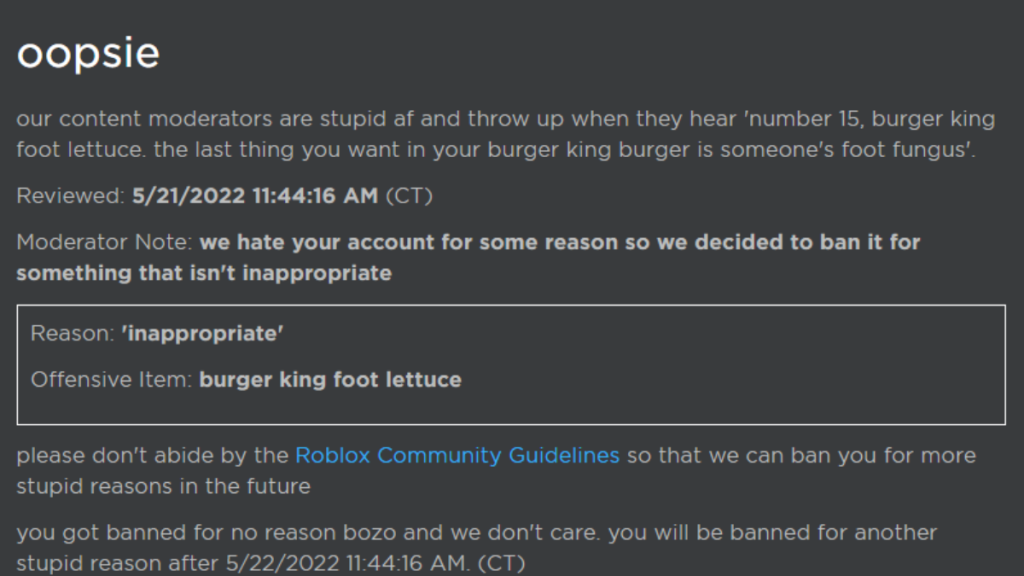
Task: Open the Roblox Community Guidelines link
Action: coord(457,455)
